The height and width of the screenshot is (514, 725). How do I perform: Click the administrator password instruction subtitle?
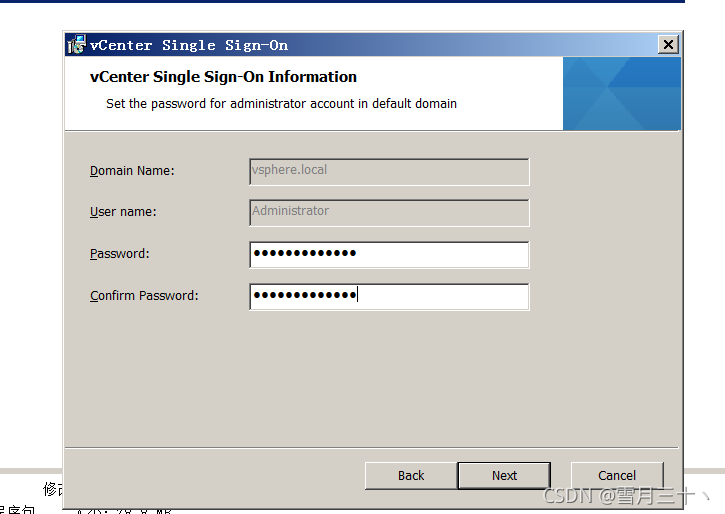click(x=282, y=104)
